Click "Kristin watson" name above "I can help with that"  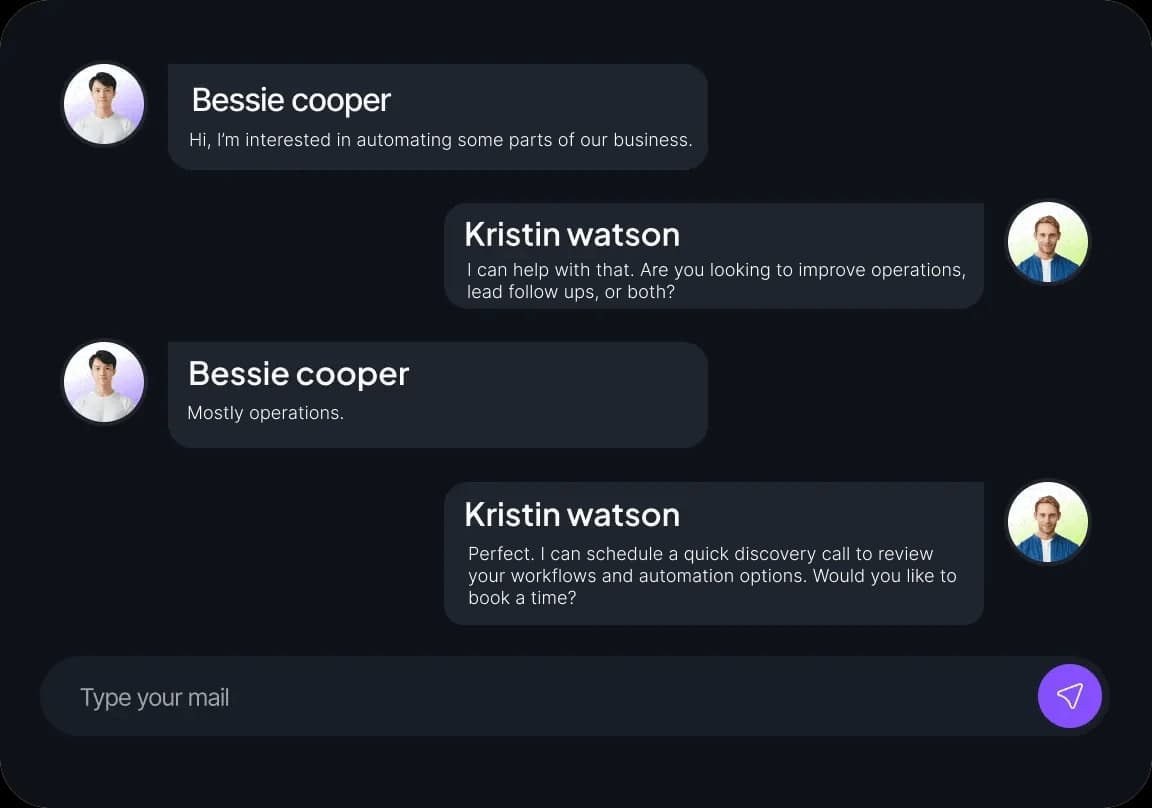(572, 235)
